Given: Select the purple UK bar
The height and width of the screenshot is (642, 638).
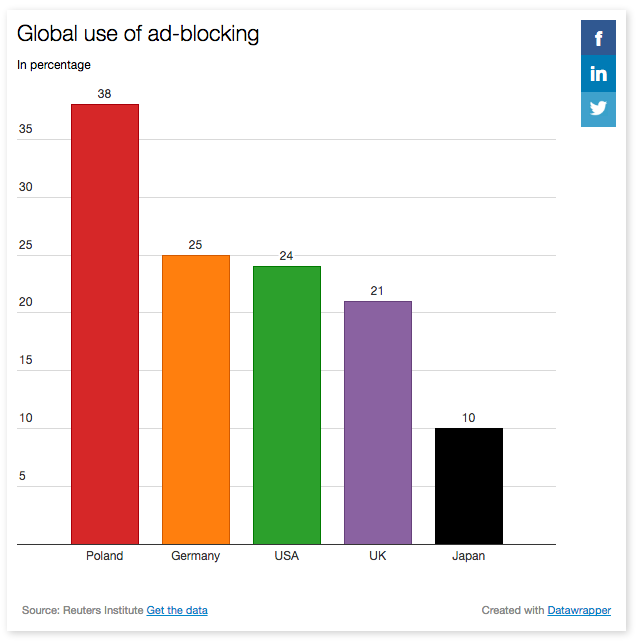Looking at the screenshot, I should (378, 422).
